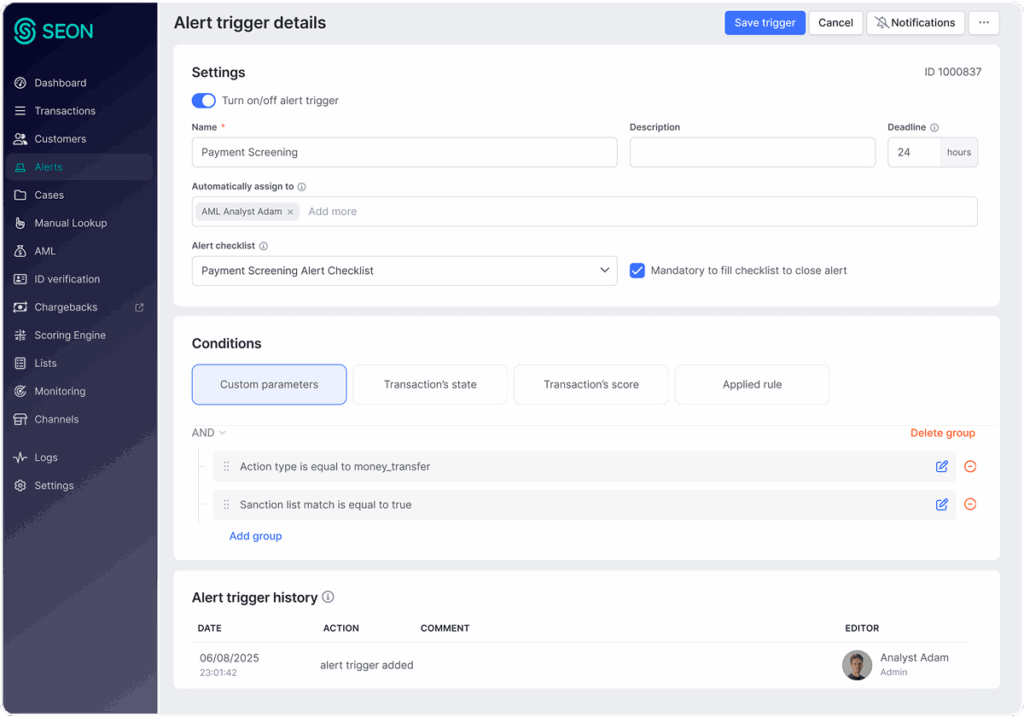Edit the Action type money_transfer condition
1024x717 pixels.
942,466
